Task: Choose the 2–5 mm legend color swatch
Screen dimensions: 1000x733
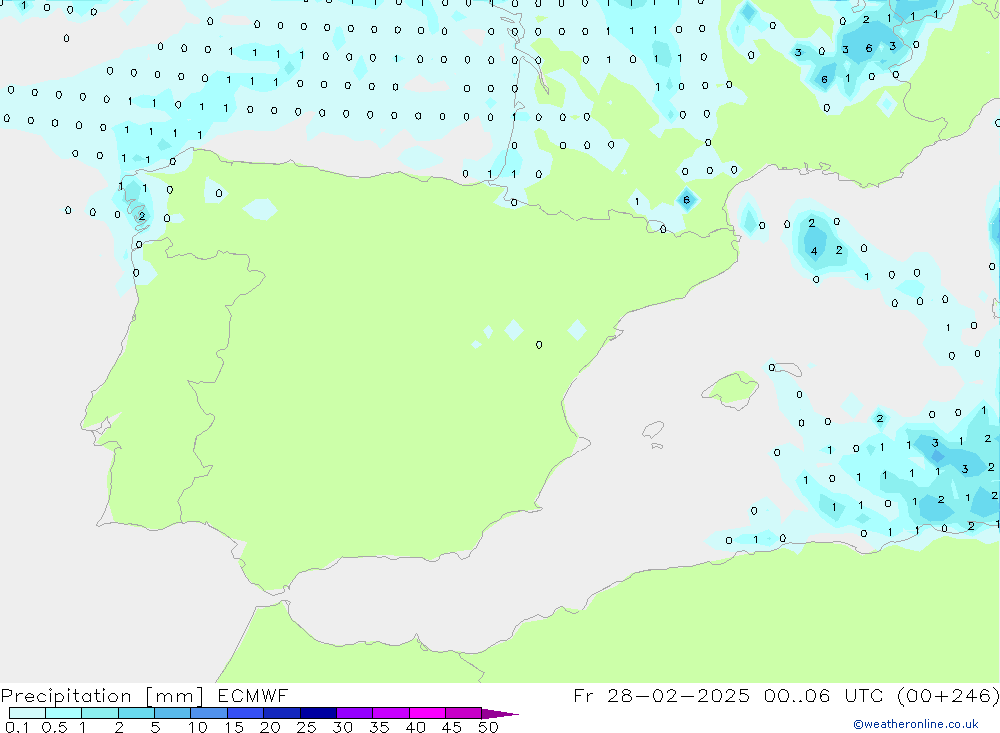Action: click(136, 713)
